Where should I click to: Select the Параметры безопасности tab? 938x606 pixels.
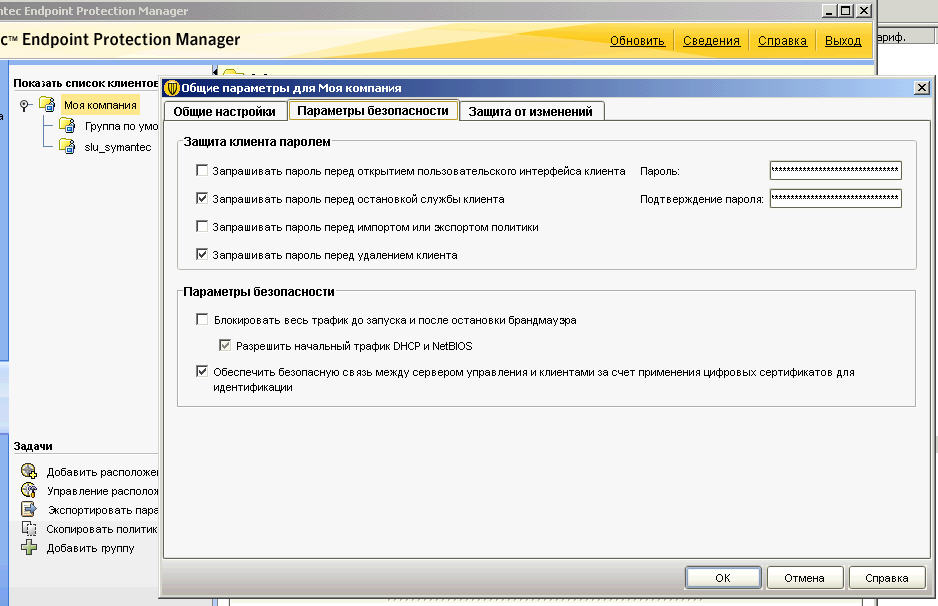(373, 111)
